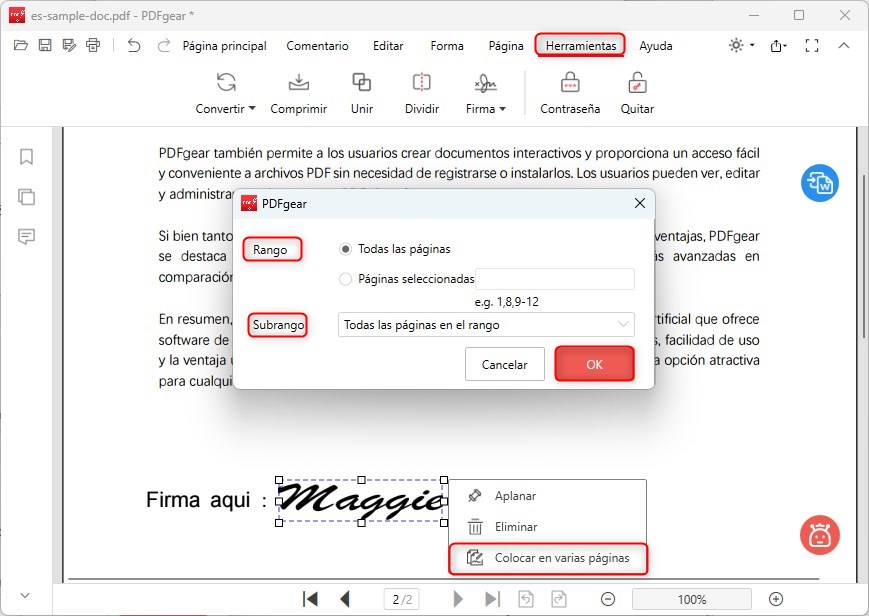Select the Todas las páginas radio button
Image resolution: width=869 pixels, height=616 pixels.
[345, 249]
